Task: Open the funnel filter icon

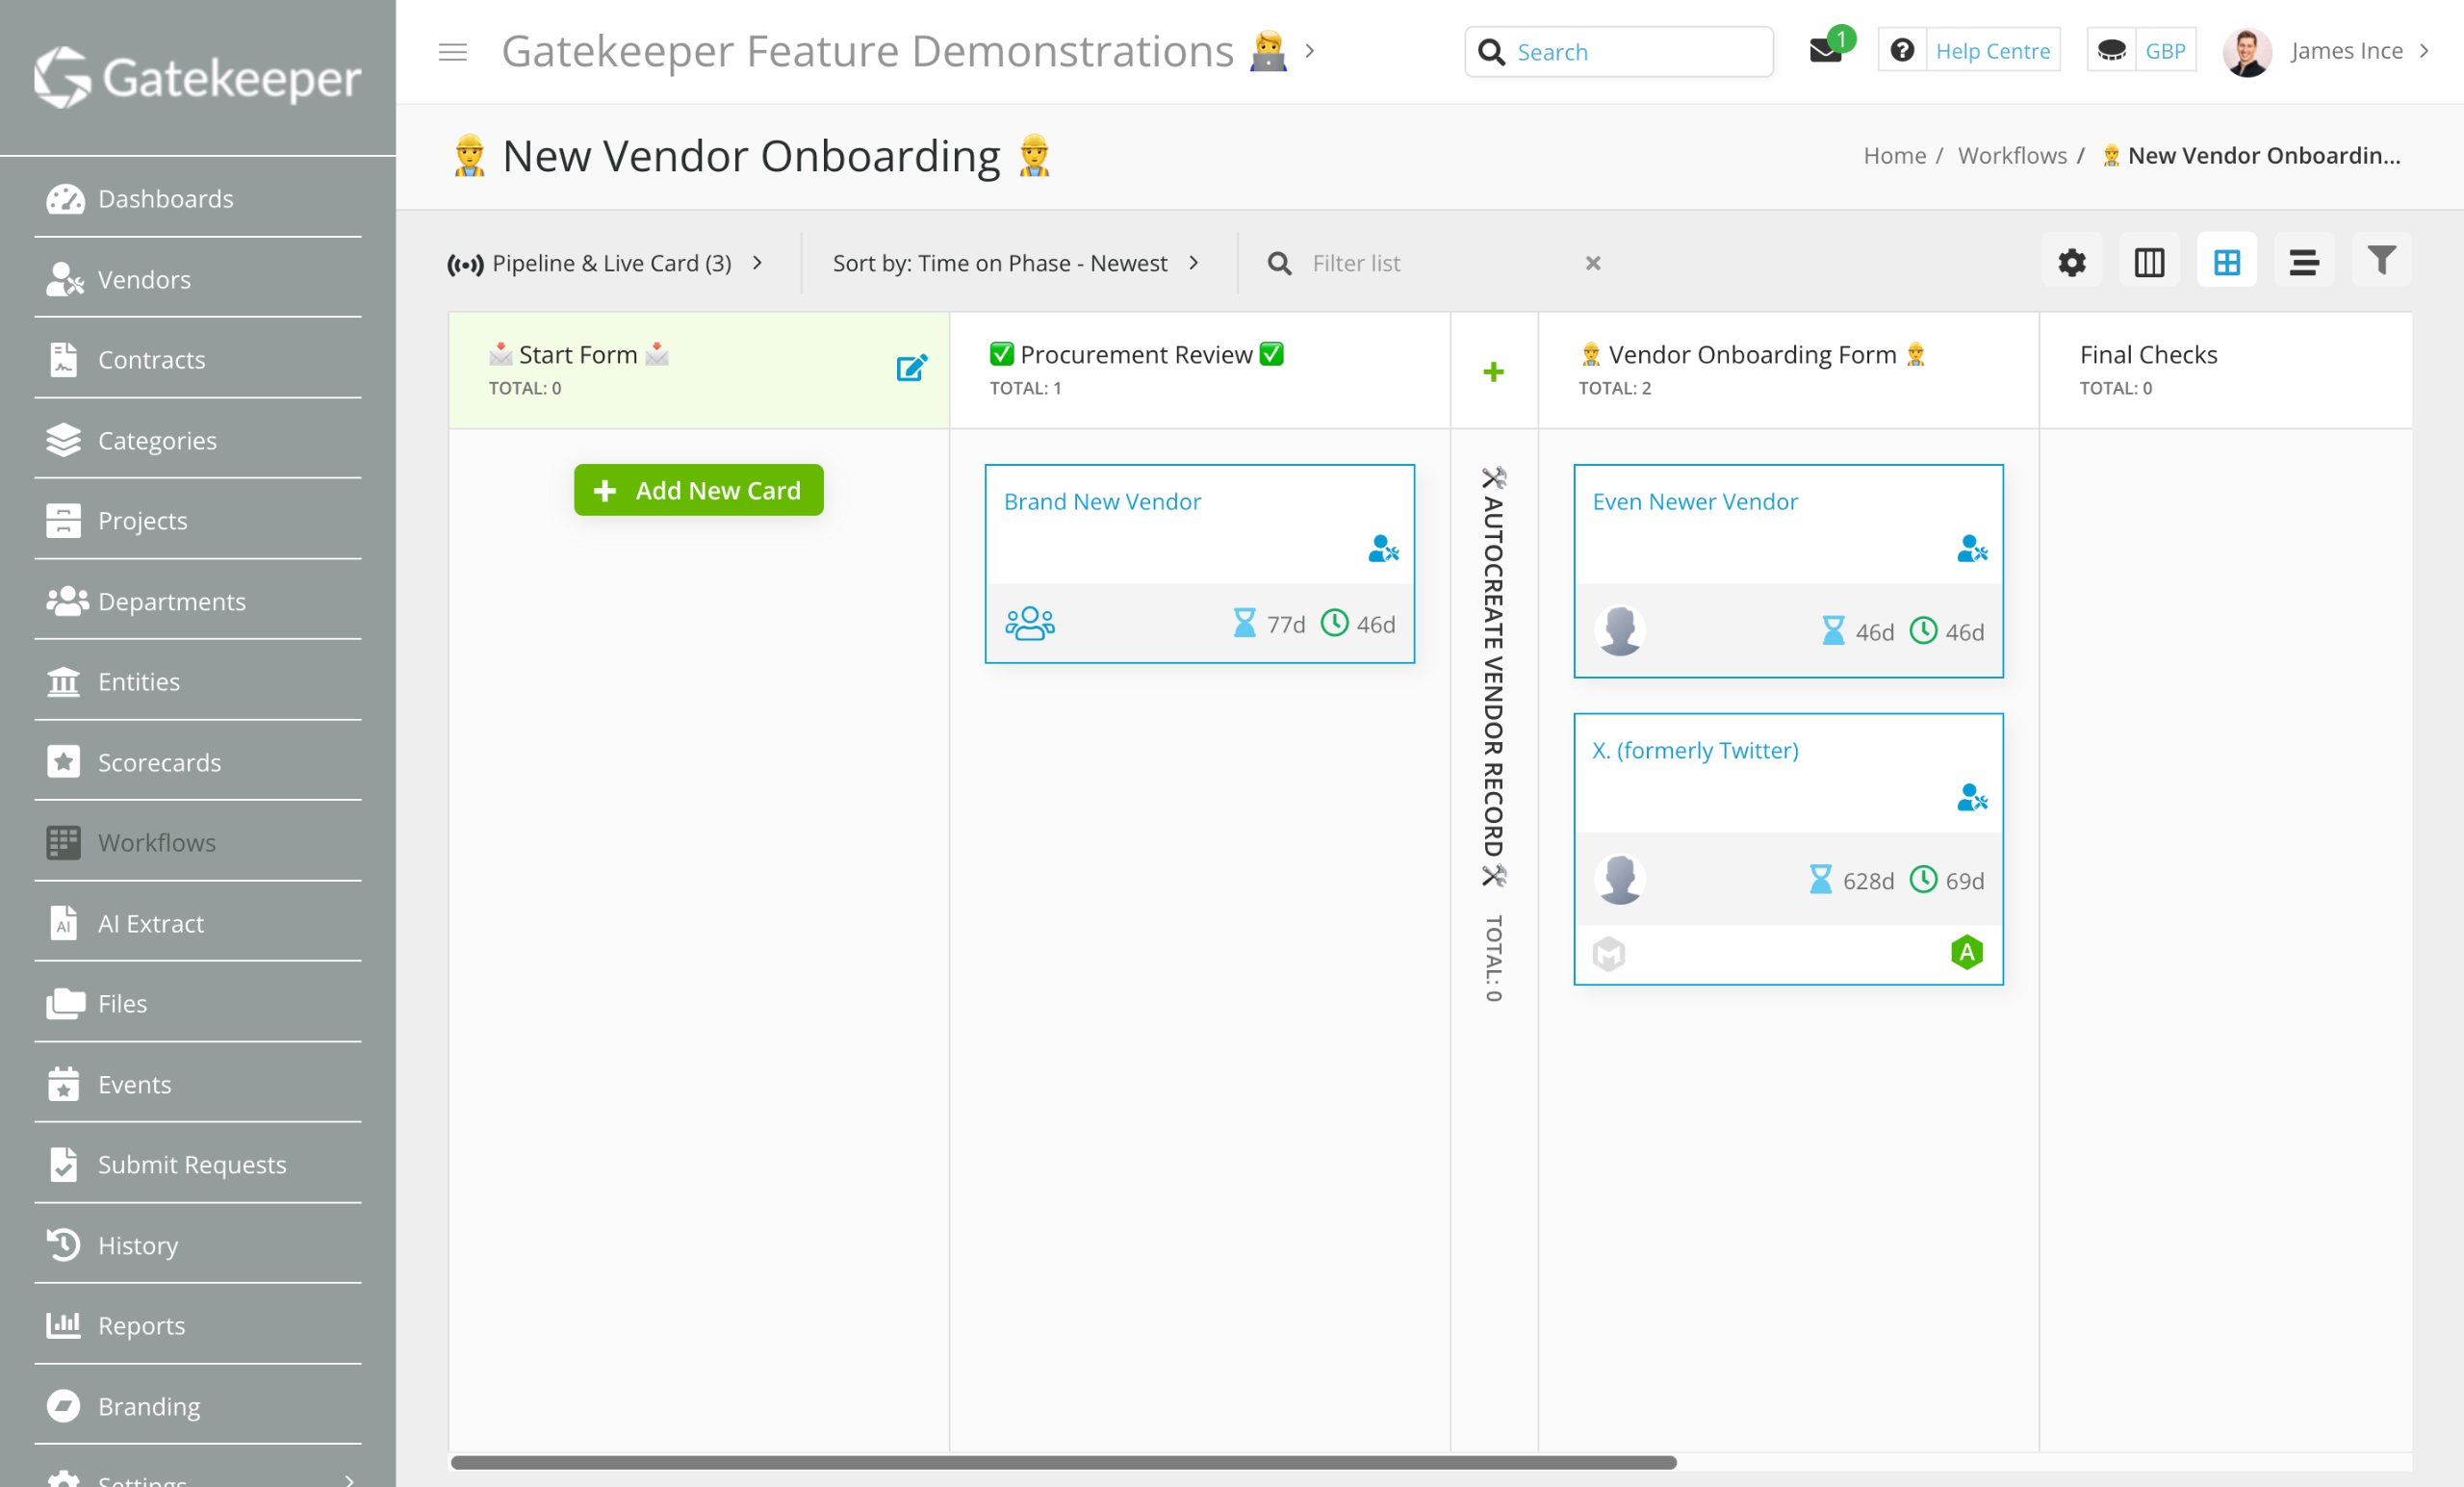Action: pos(2381,261)
